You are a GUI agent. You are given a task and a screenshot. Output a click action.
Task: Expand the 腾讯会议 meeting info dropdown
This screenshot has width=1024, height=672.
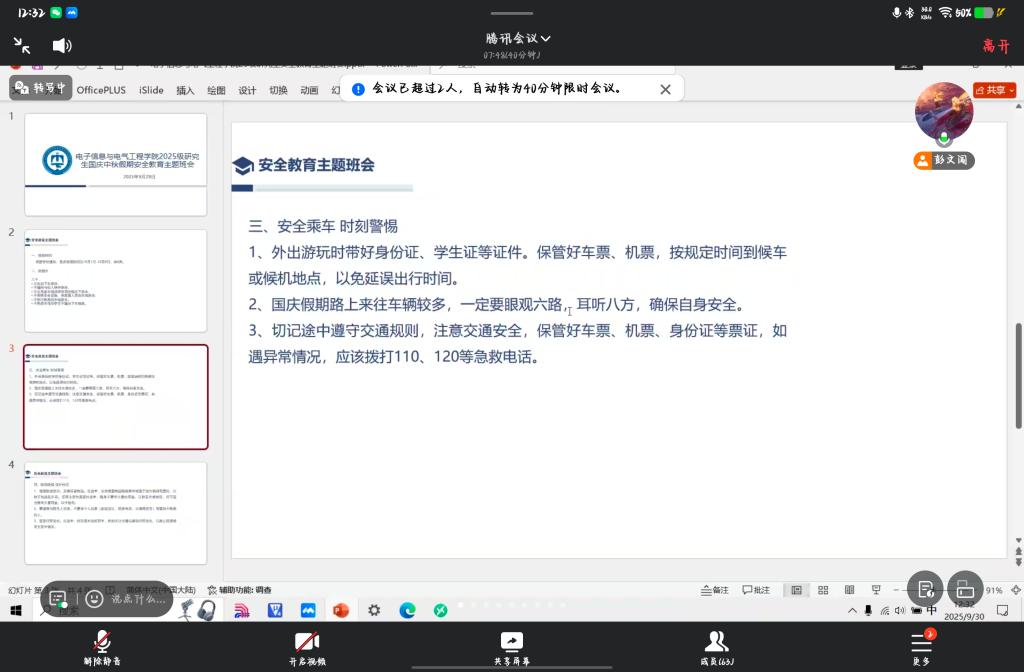pos(518,38)
